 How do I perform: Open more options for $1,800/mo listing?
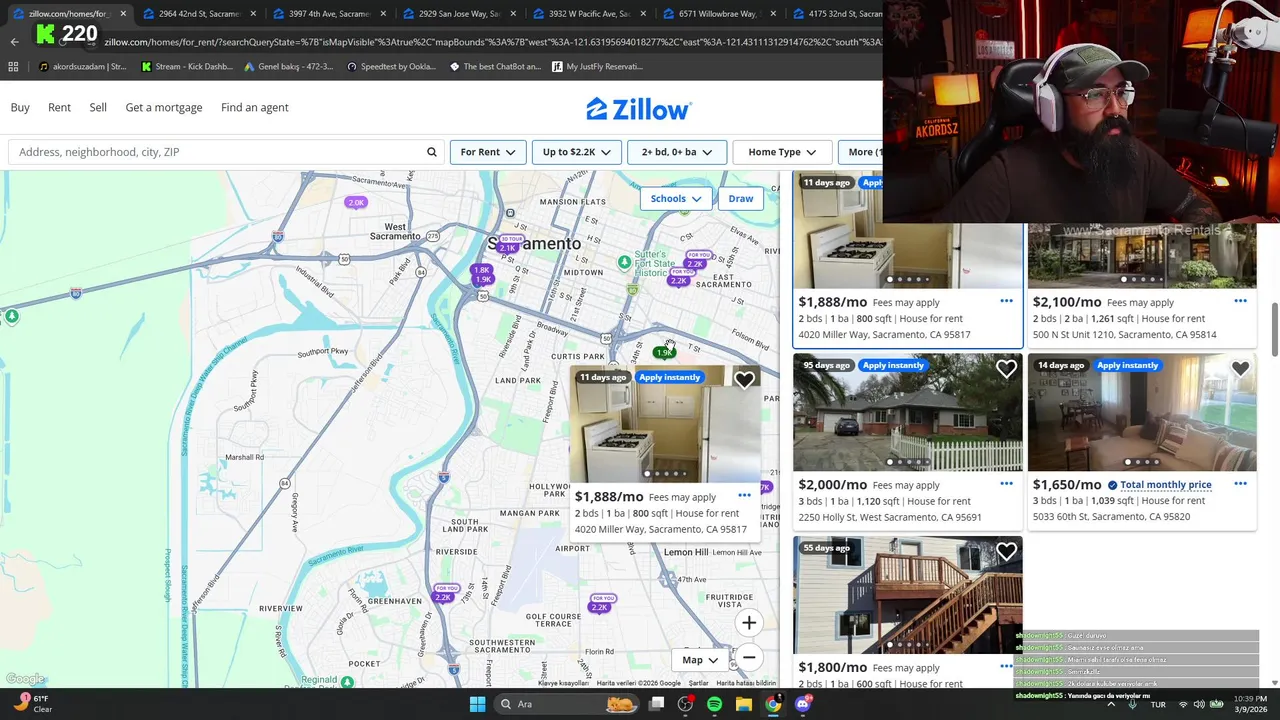pyautogui.click(x=1006, y=666)
